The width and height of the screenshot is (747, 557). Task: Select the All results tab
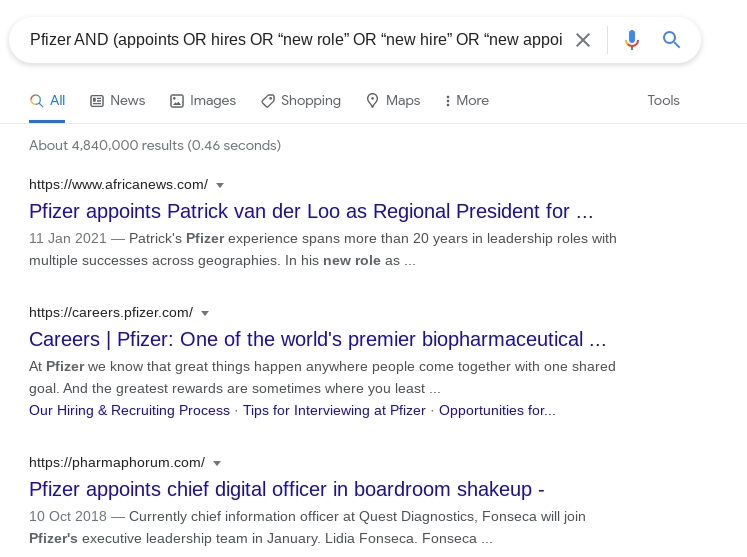coord(48,100)
